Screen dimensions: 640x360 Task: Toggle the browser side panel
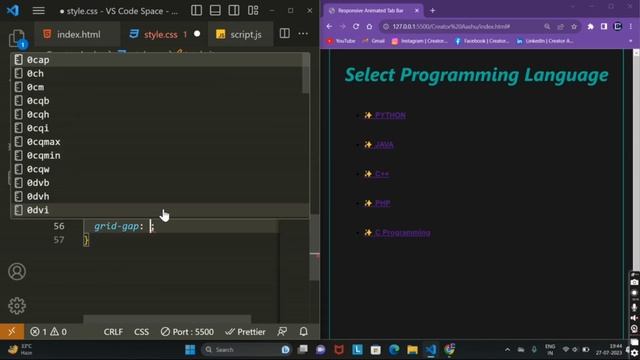[x=604, y=27]
